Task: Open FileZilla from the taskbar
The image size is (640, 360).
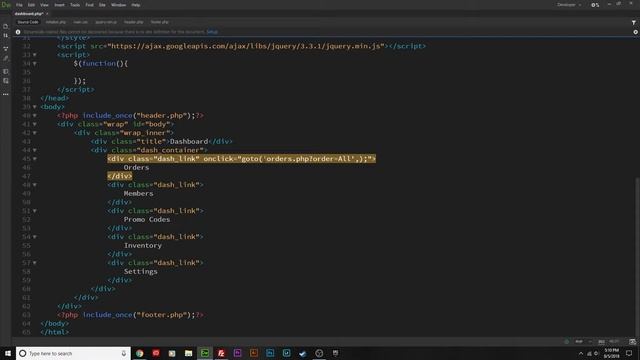Action: click(x=221, y=353)
